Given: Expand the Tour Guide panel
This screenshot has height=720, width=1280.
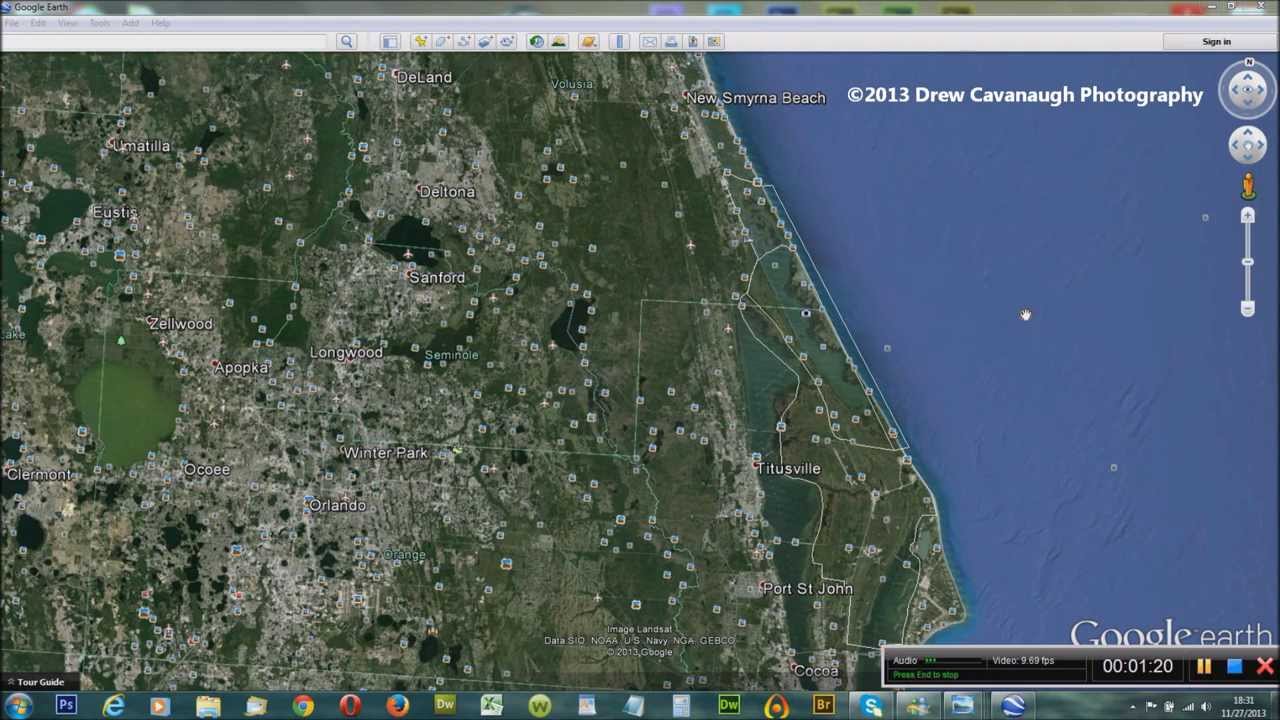Looking at the screenshot, I should coord(34,682).
